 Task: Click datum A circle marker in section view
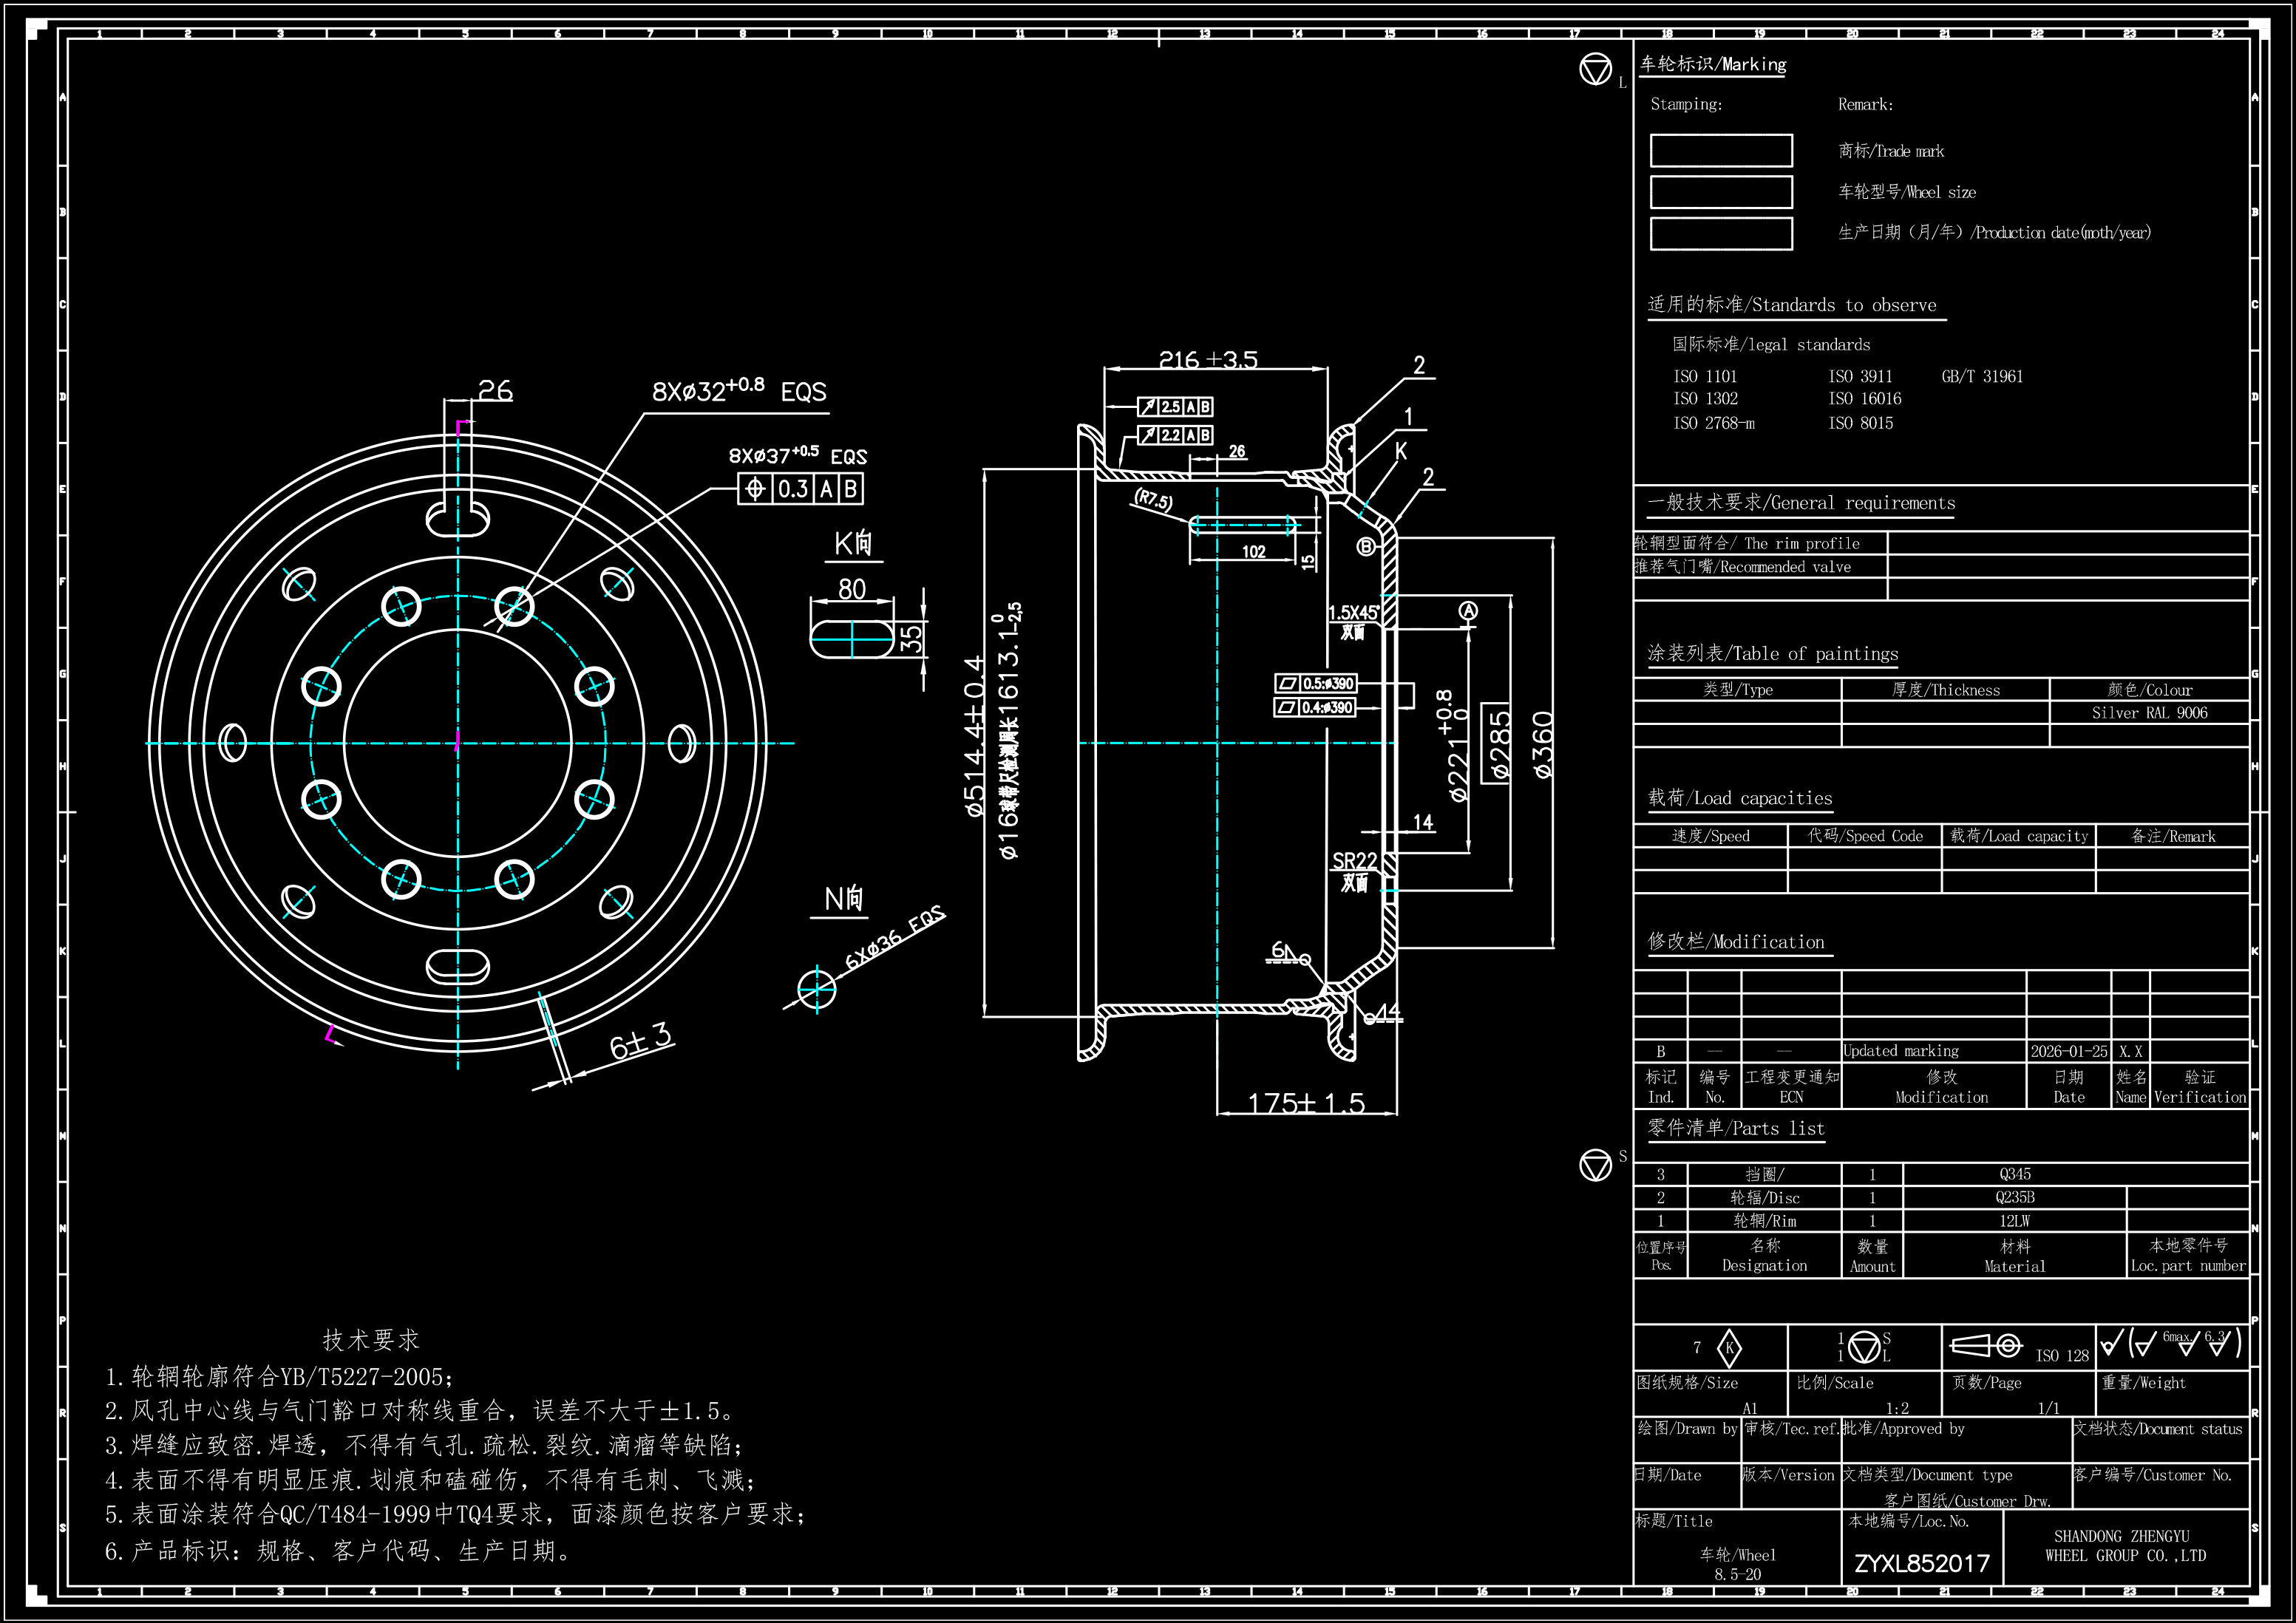(x=1468, y=611)
